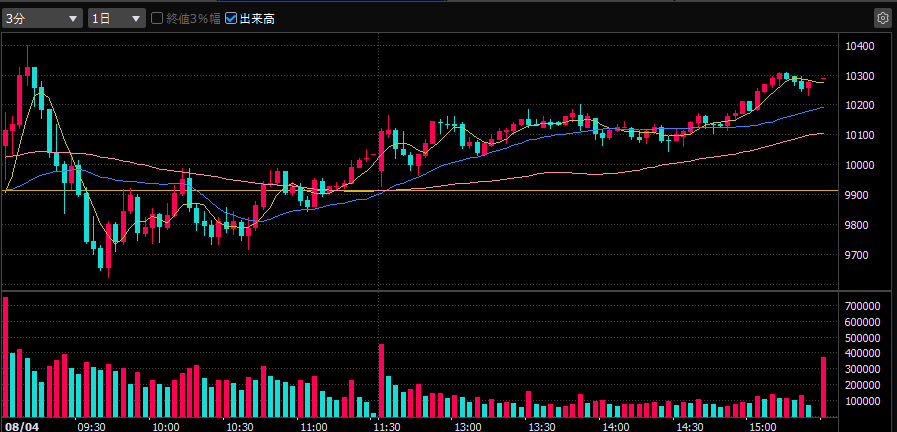
Task: Open the chart settings gear icon
Action: (882, 18)
